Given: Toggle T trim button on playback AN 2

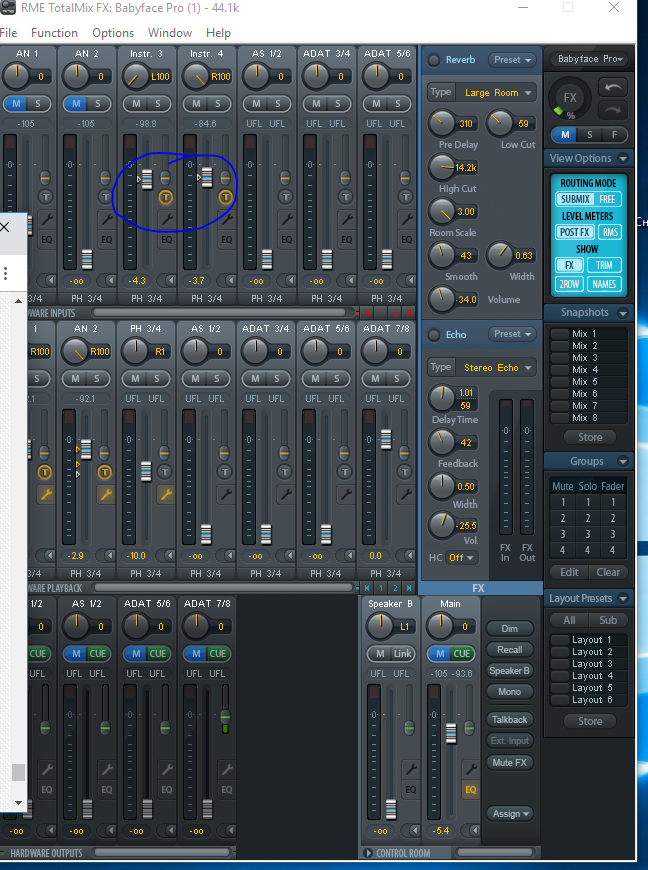Looking at the screenshot, I should (x=104, y=472).
